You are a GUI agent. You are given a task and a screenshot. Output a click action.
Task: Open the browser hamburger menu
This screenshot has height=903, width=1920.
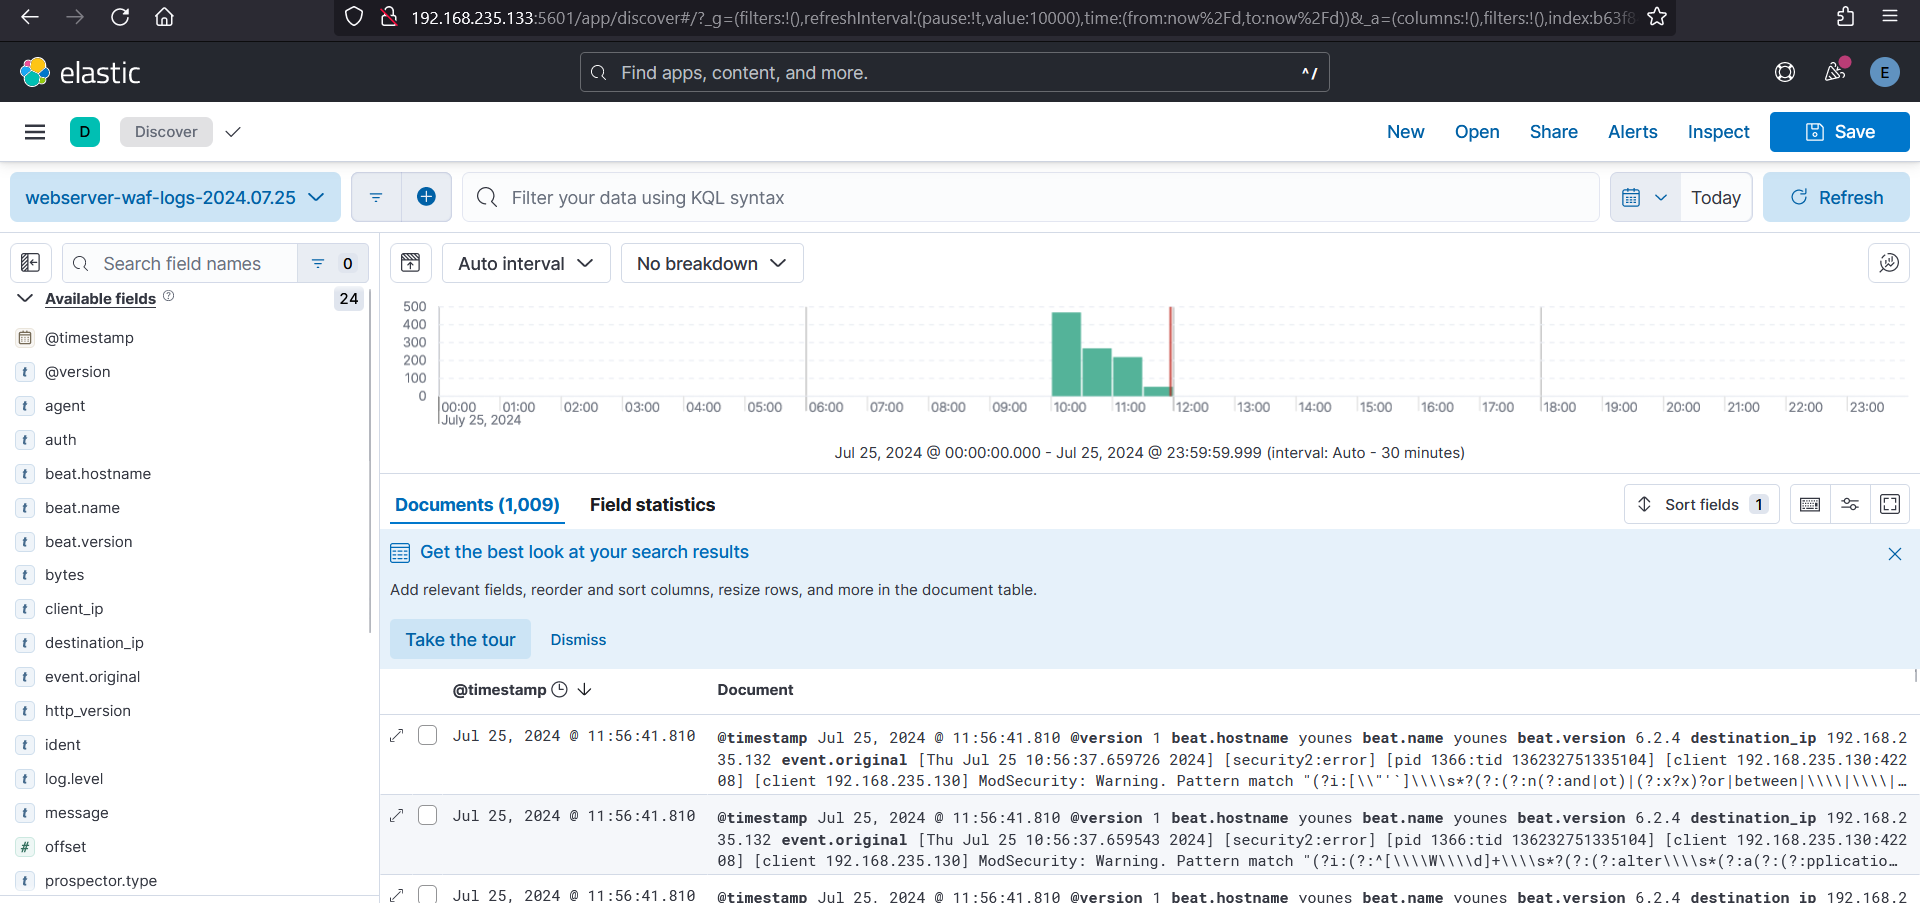[1890, 17]
